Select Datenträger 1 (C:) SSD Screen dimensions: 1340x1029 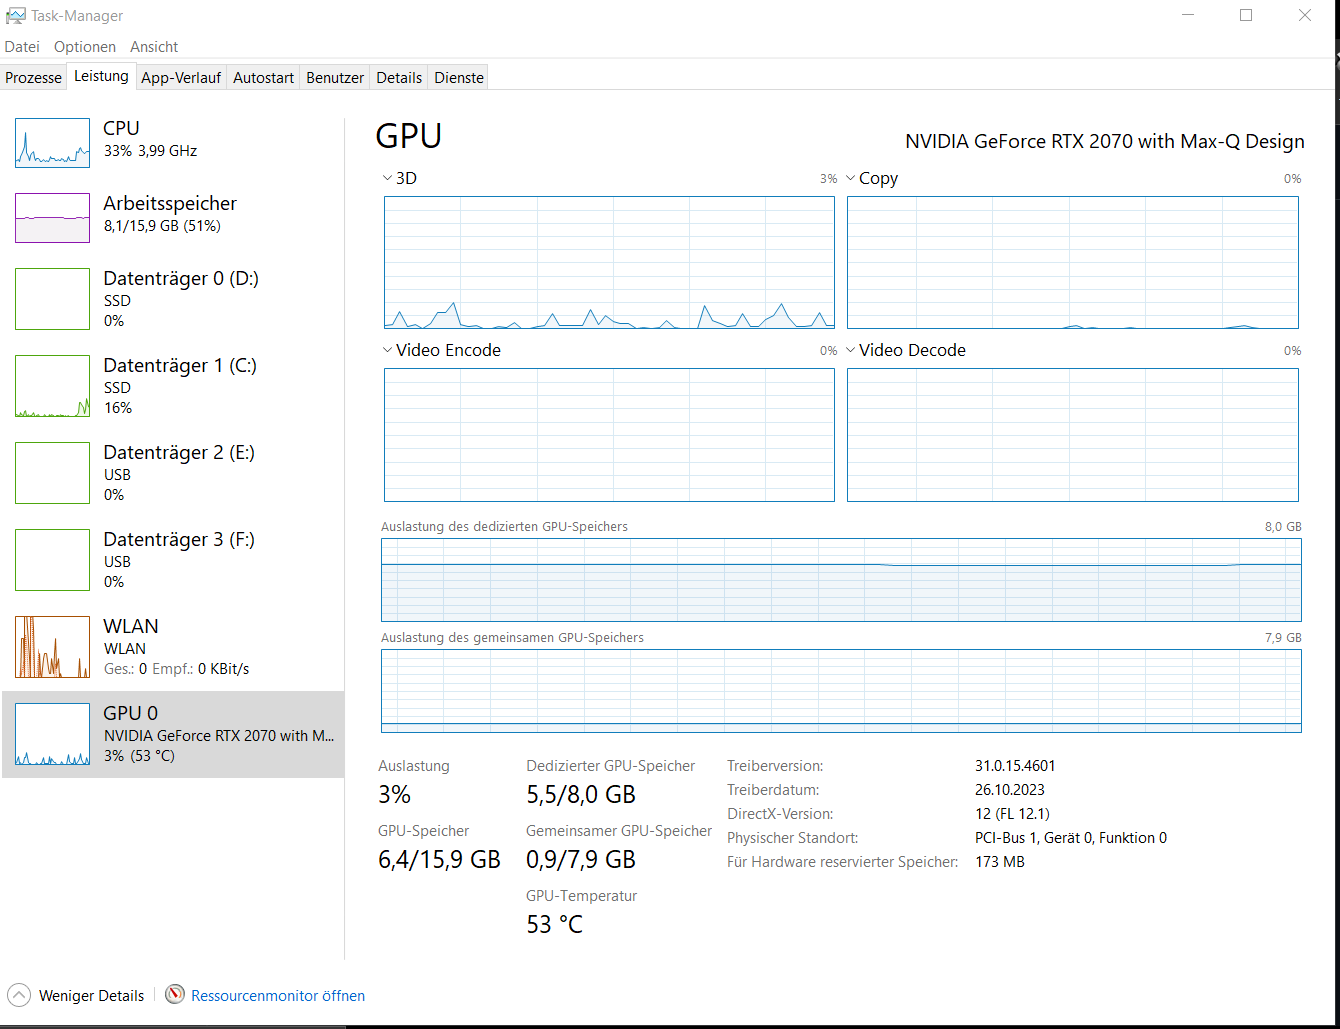(x=170, y=386)
